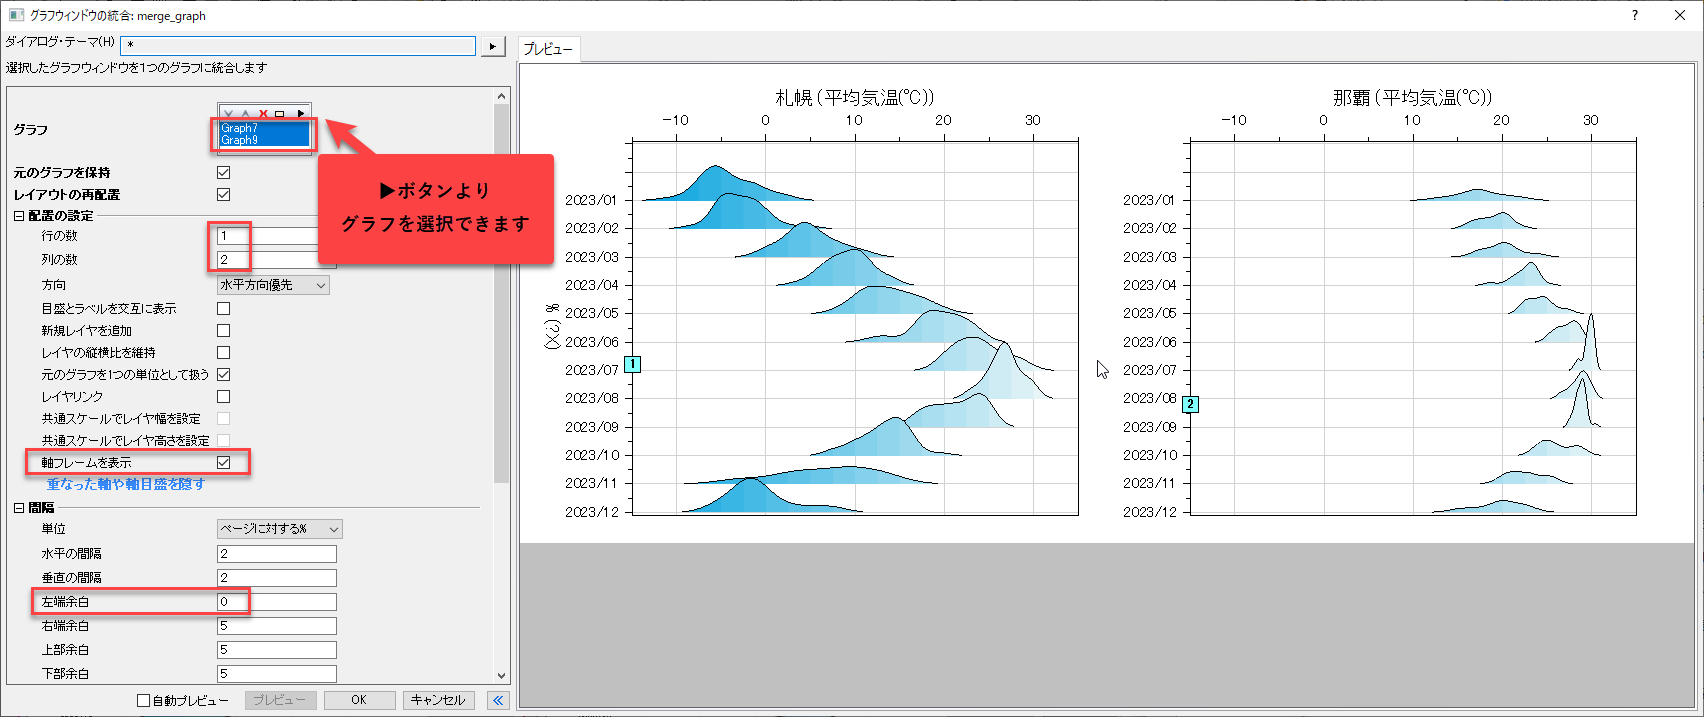This screenshot has height=717, width=1704.
Task: Open 方向 dropdown showing 水平方向優先
Action: [x=273, y=285]
